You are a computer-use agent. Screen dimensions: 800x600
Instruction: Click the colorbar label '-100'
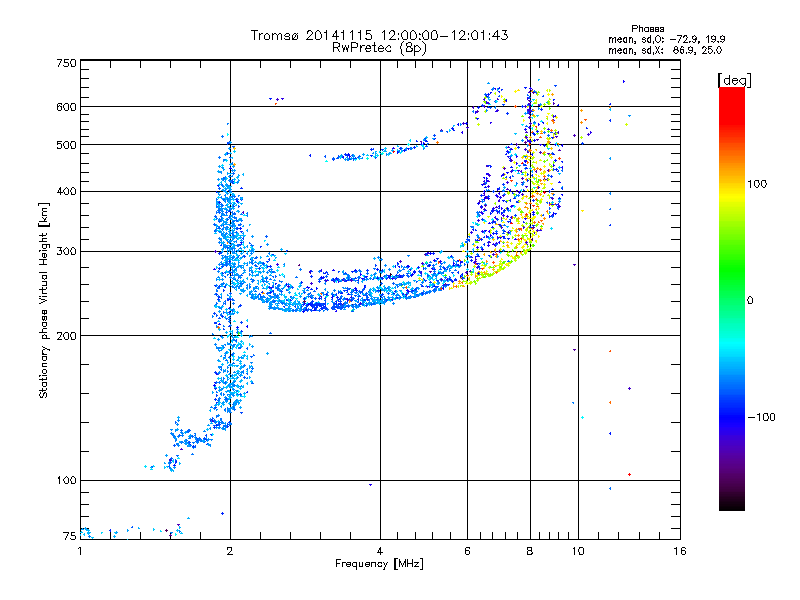click(762, 417)
